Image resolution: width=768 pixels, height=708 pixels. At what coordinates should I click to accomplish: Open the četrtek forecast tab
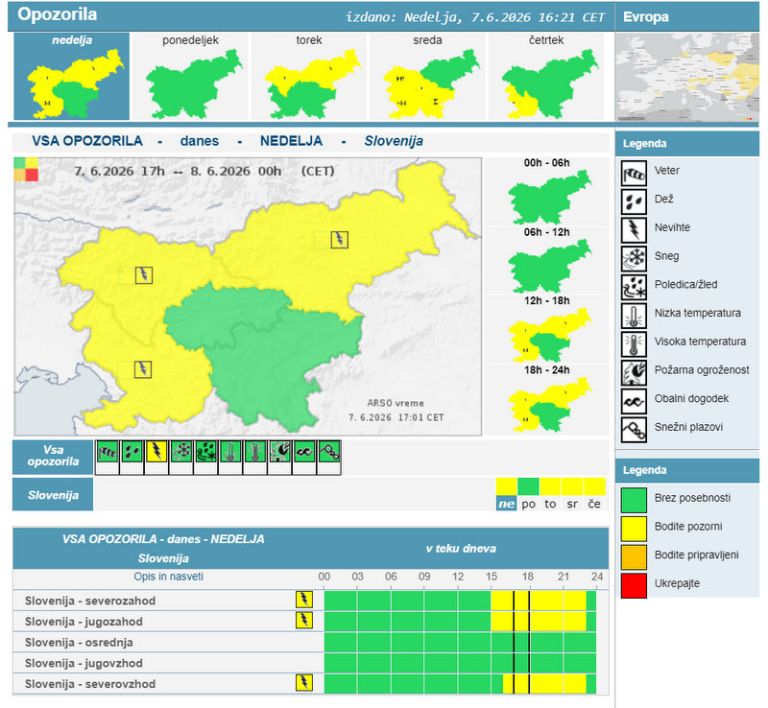click(546, 76)
